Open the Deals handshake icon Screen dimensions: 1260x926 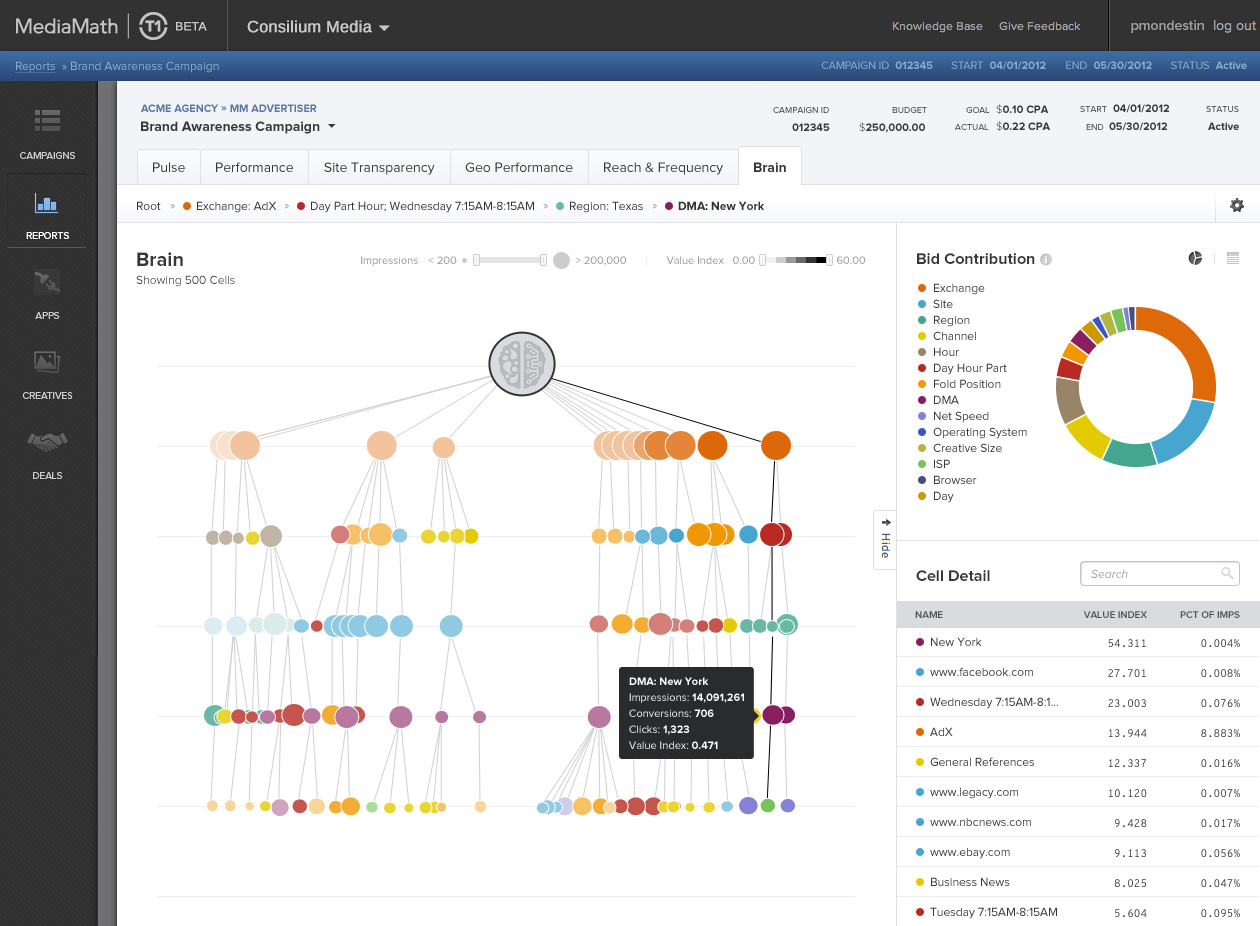pos(47,442)
